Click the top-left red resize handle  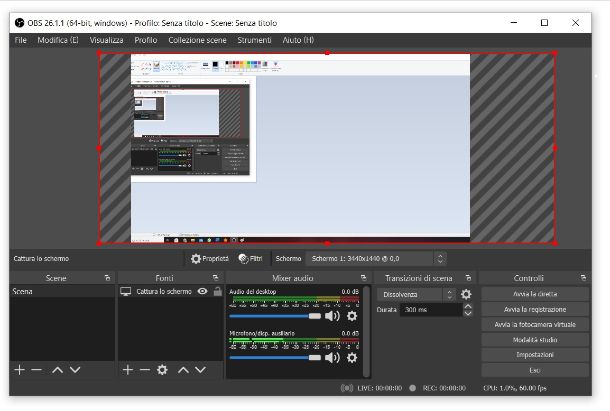[100, 53]
